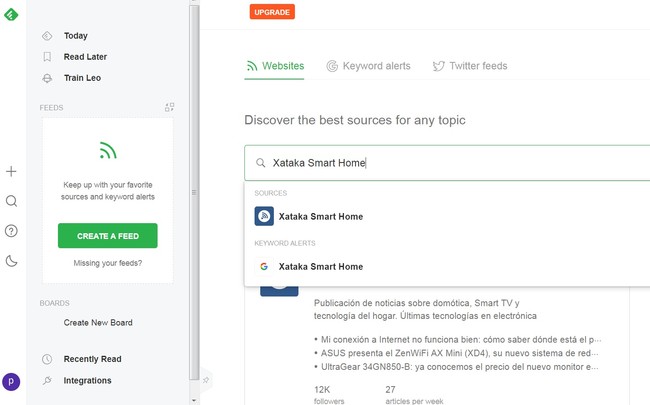Click the Xataka source icon in suggestions

tap(264, 216)
